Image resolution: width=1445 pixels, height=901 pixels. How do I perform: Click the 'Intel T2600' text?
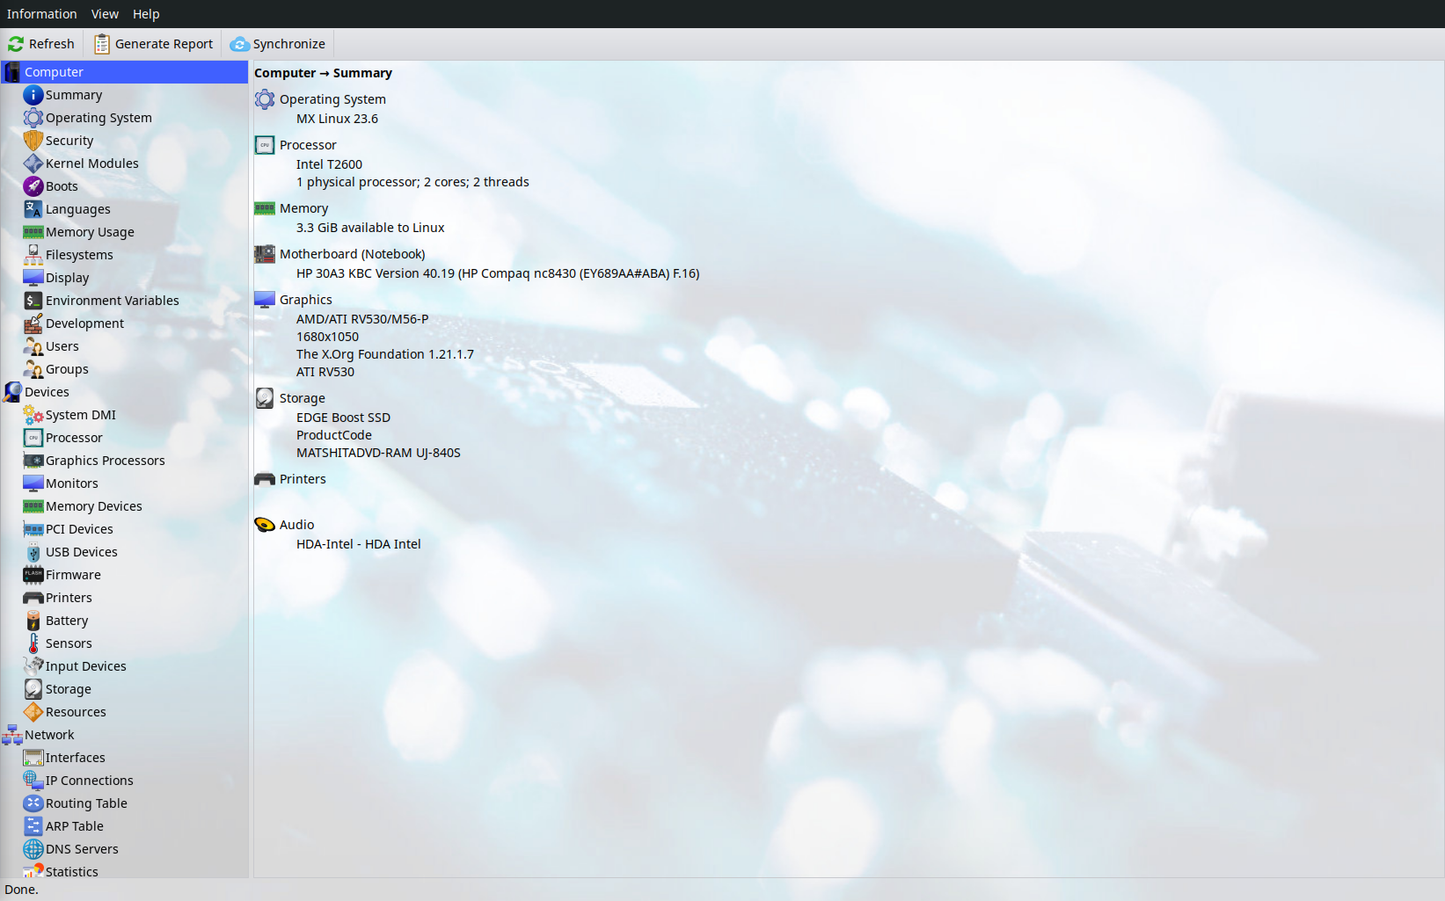[x=329, y=164]
